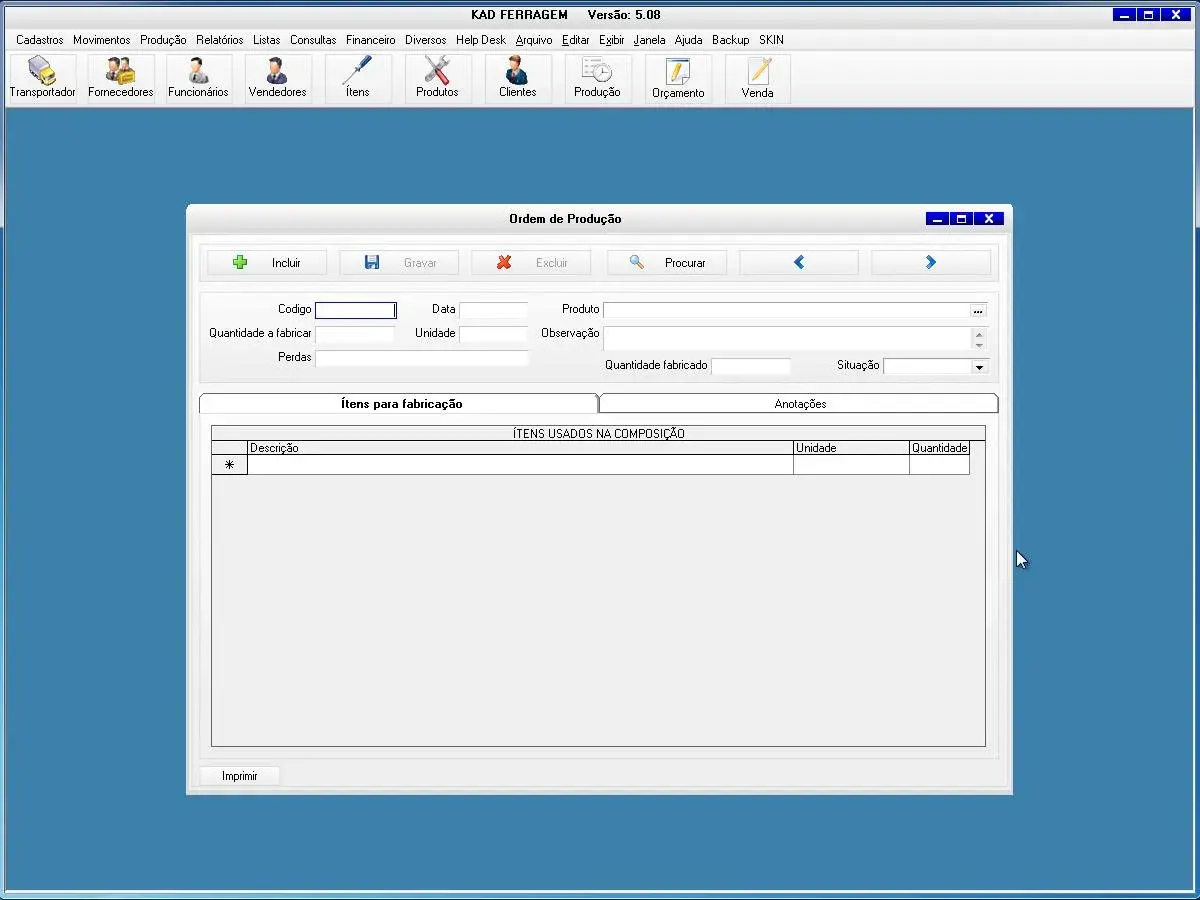
Task: Open Funcionários from the toolbar
Action: pyautogui.click(x=198, y=78)
